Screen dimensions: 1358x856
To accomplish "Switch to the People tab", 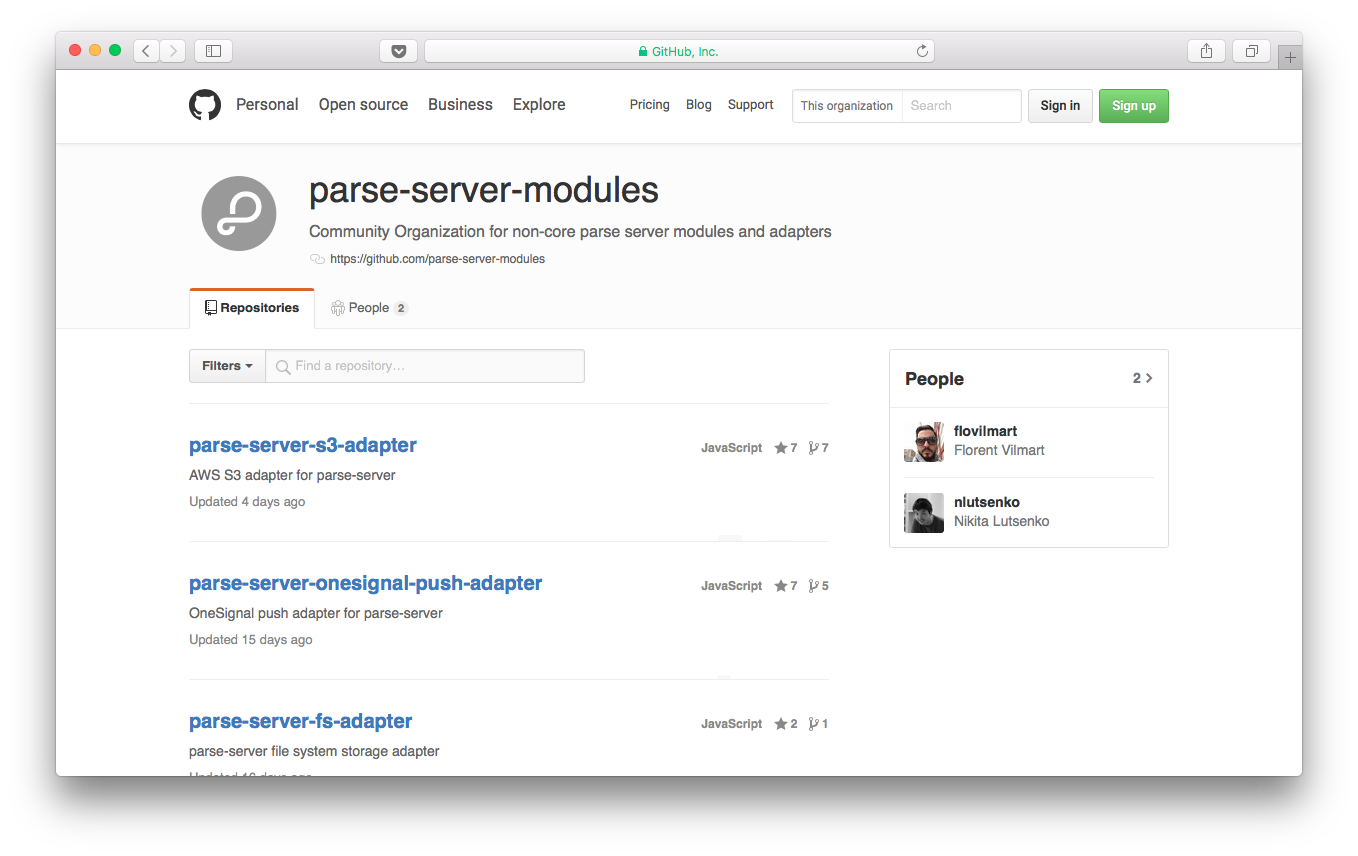I will click(369, 308).
